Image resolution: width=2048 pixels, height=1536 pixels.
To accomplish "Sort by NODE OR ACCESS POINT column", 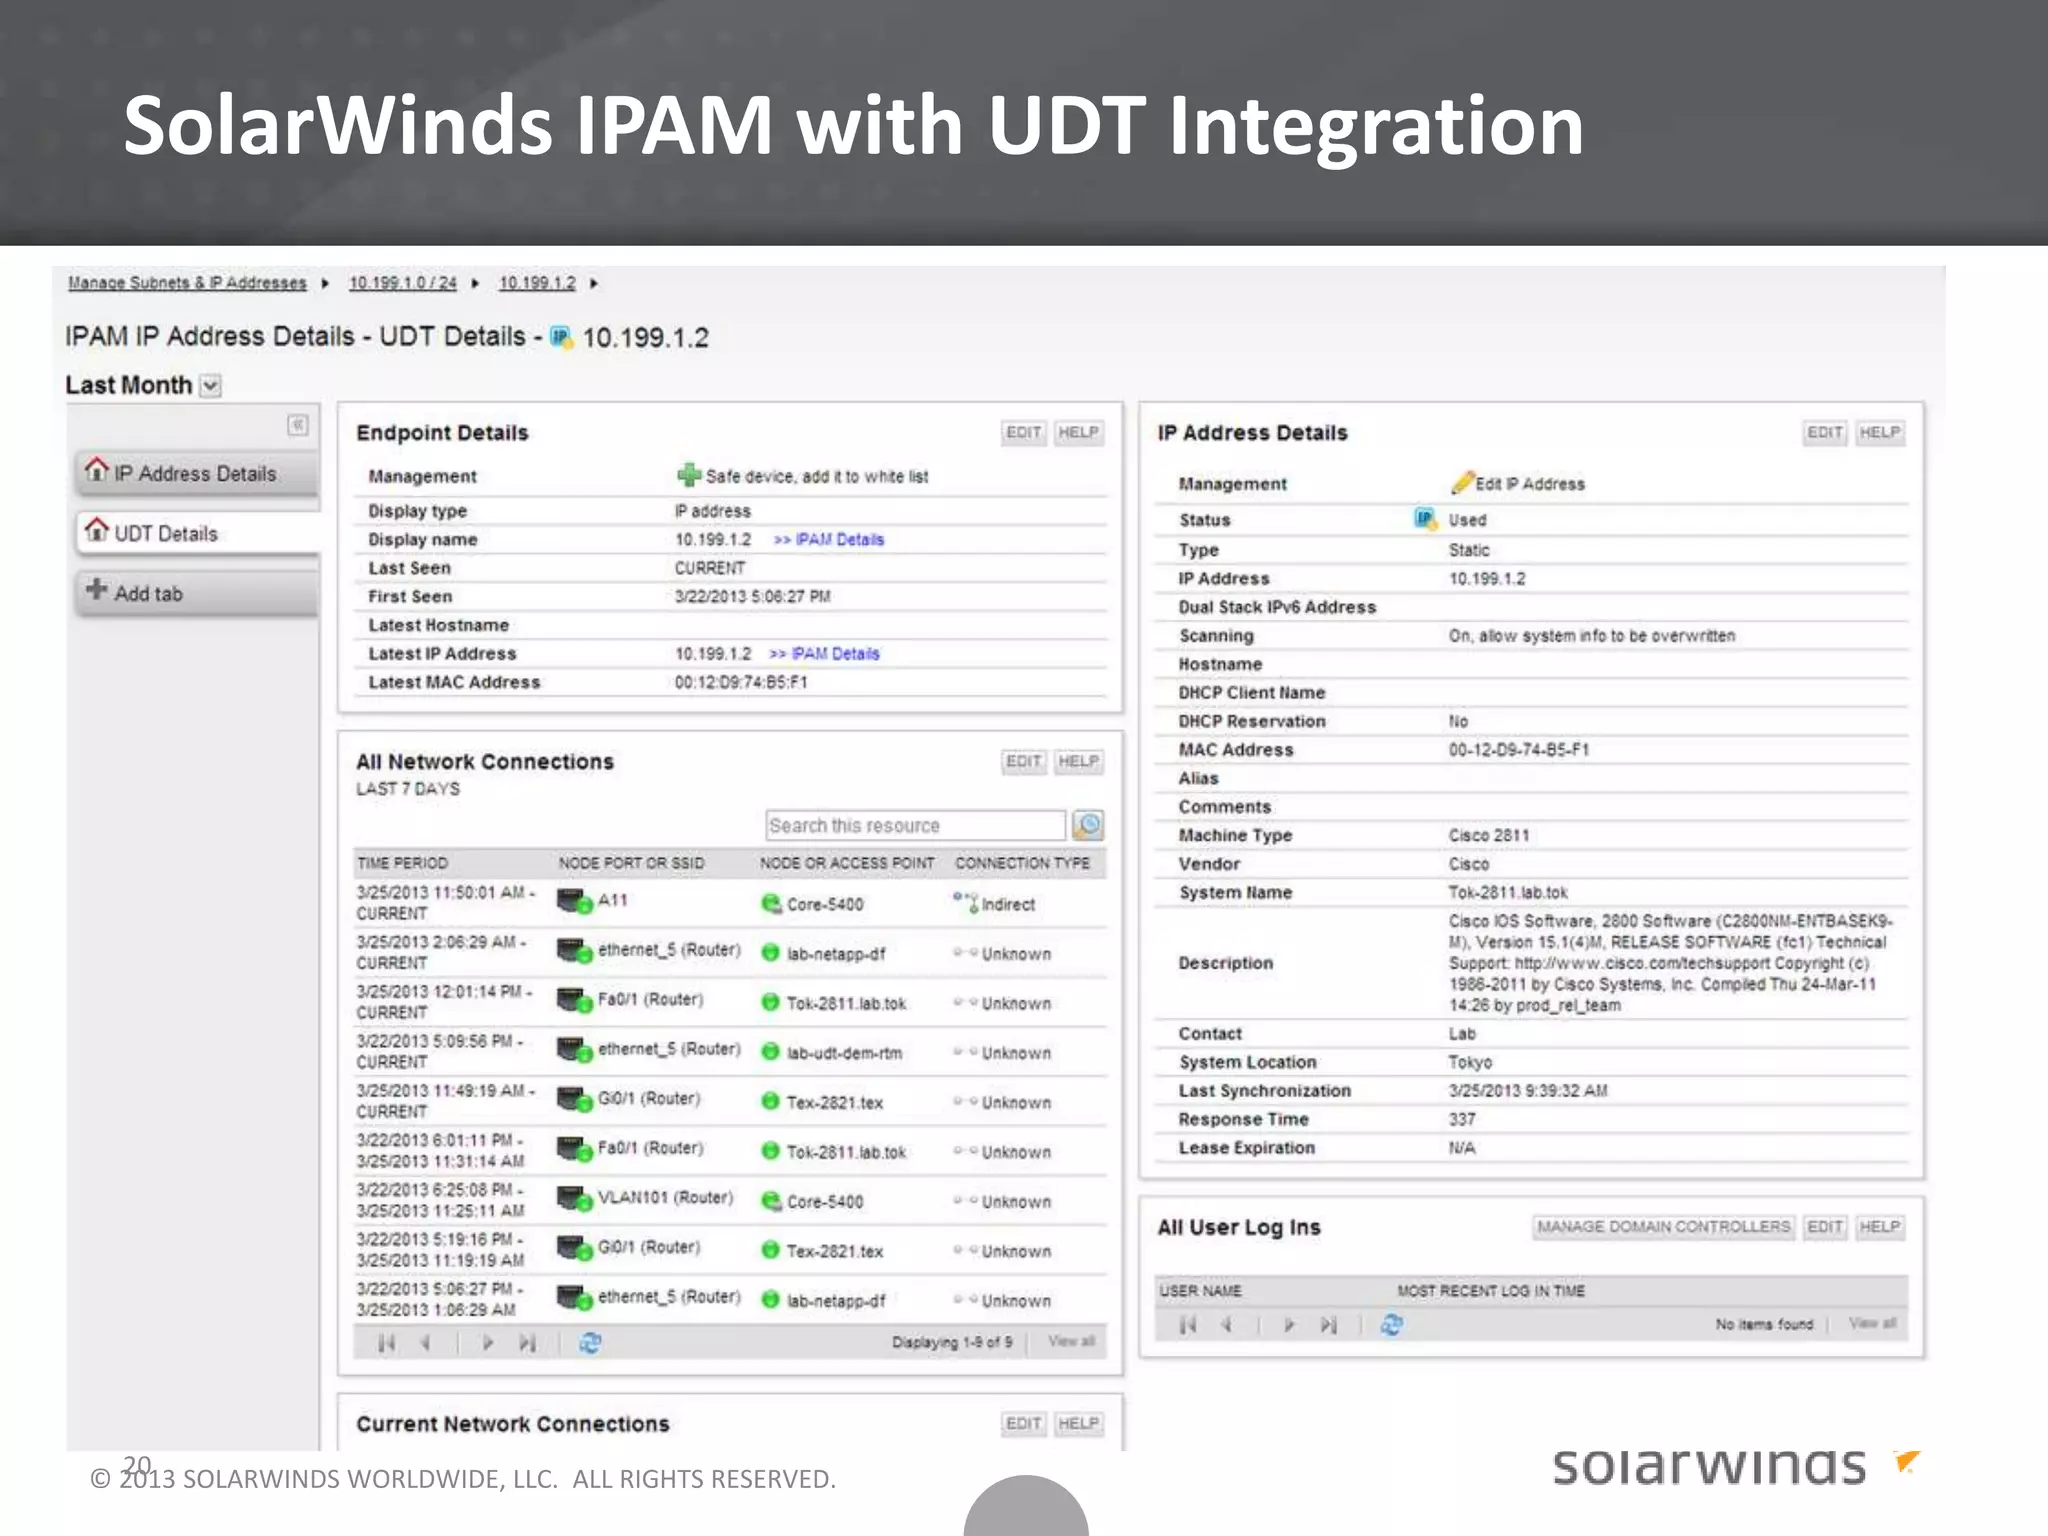I will pyautogui.click(x=847, y=863).
